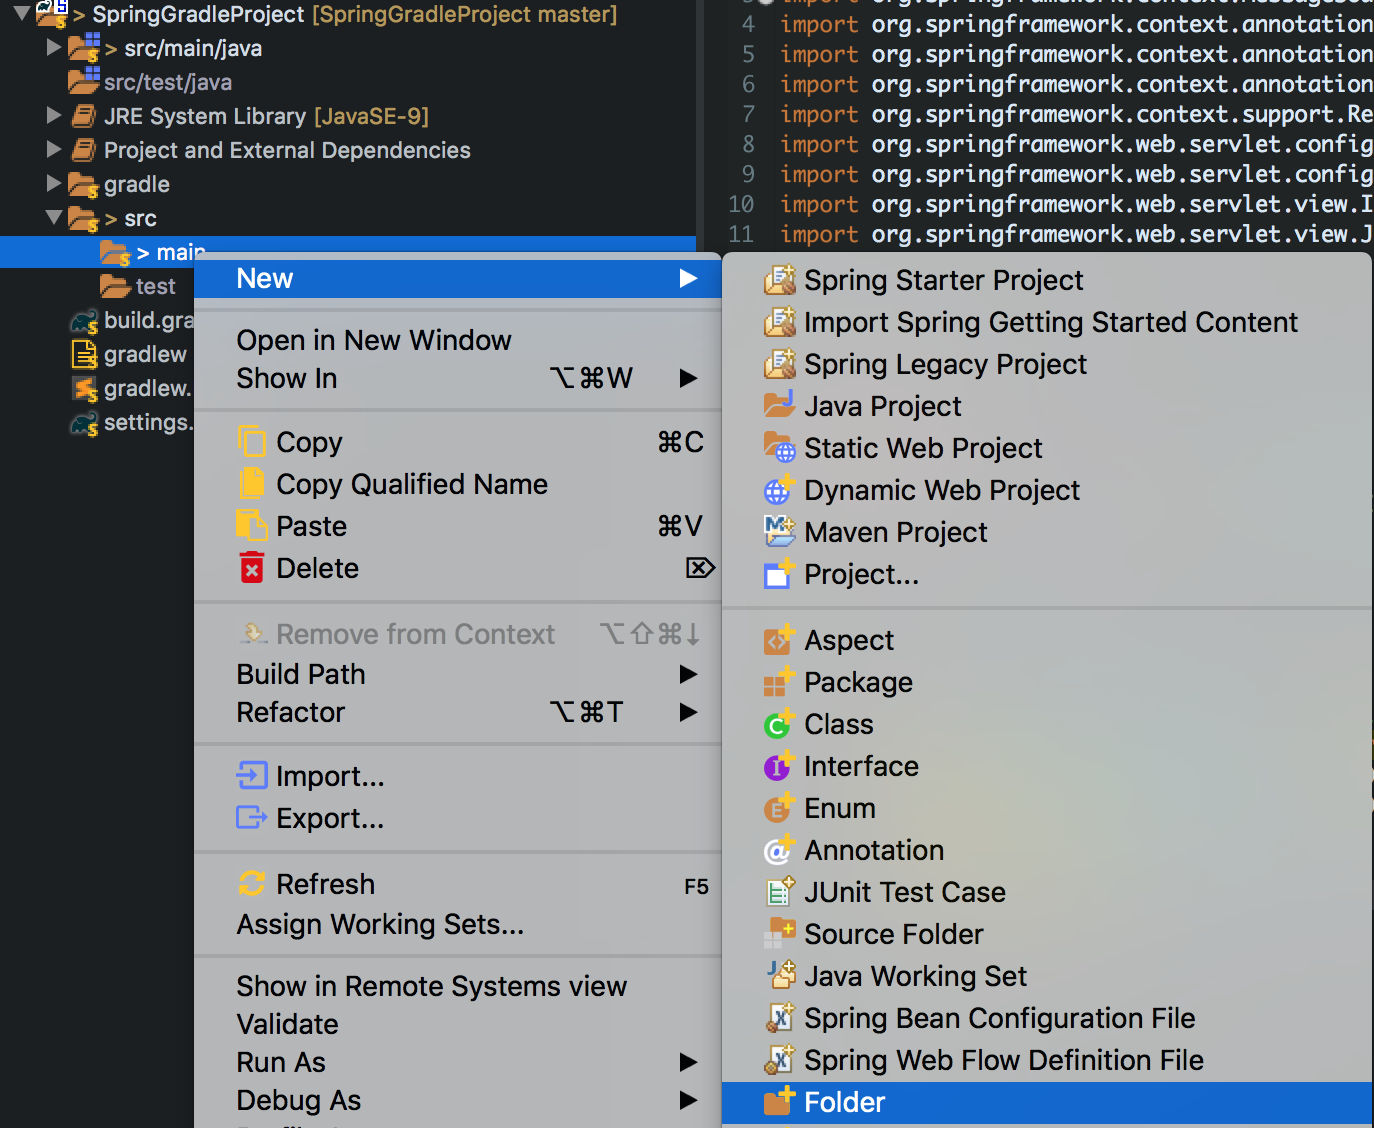This screenshot has height=1128, width=1374.
Task: Click the green Class icon
Action: pos(778,724)
